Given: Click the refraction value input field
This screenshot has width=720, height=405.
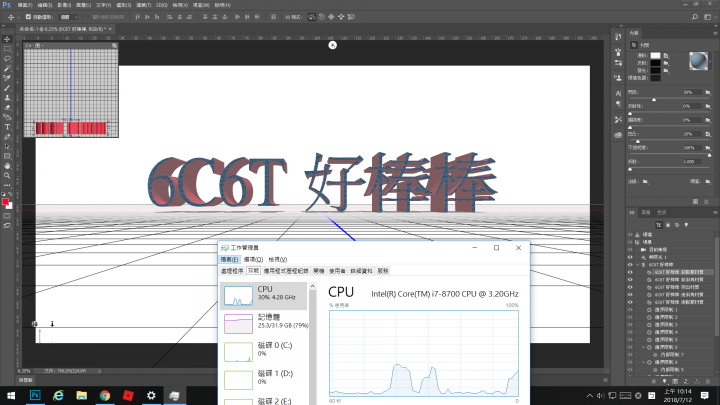Looking at the screenshot, I should [x=692, y=162].
